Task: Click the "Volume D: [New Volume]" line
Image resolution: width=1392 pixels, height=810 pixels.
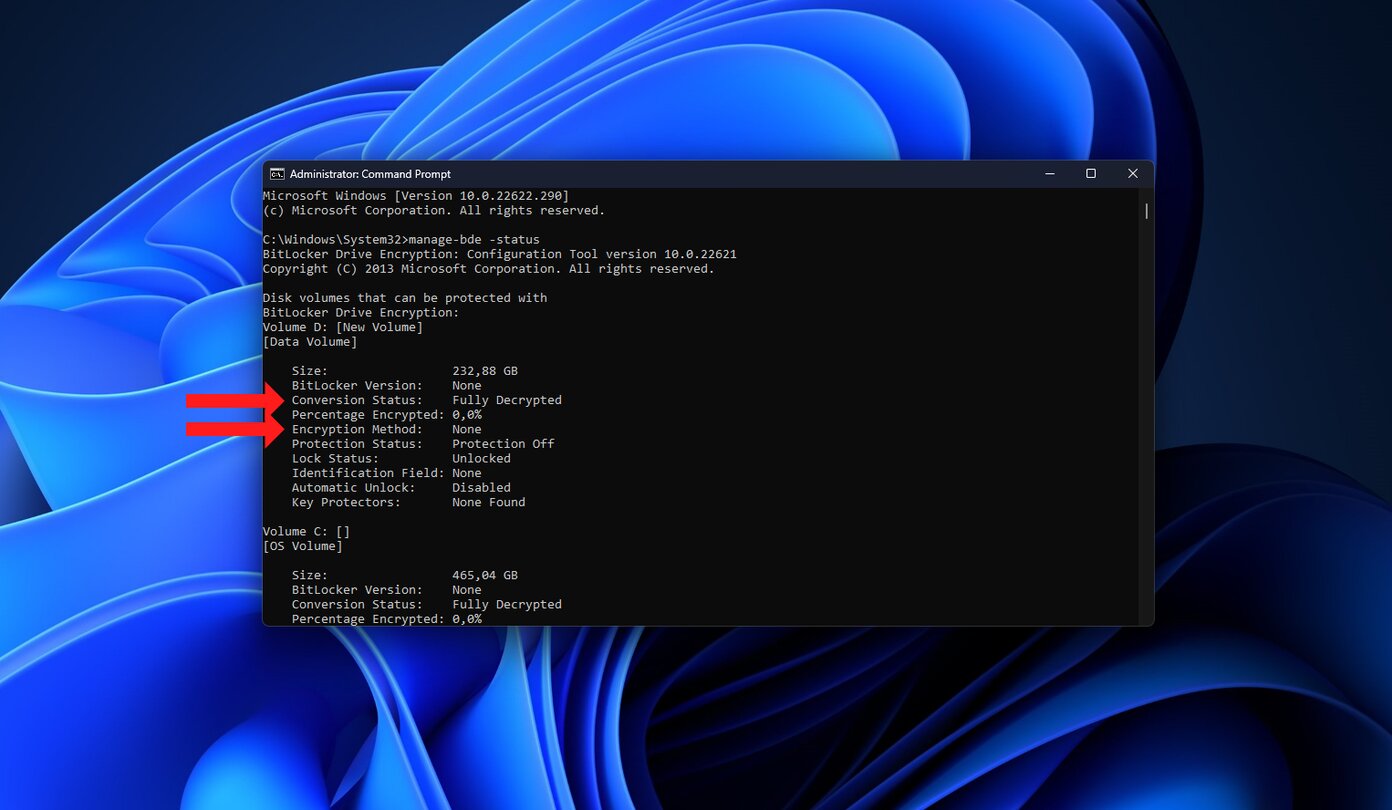Action: point(342,327)
